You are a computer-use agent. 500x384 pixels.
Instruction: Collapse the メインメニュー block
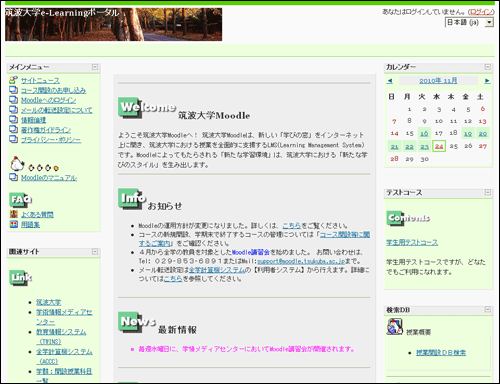click(x=95, y=67)
